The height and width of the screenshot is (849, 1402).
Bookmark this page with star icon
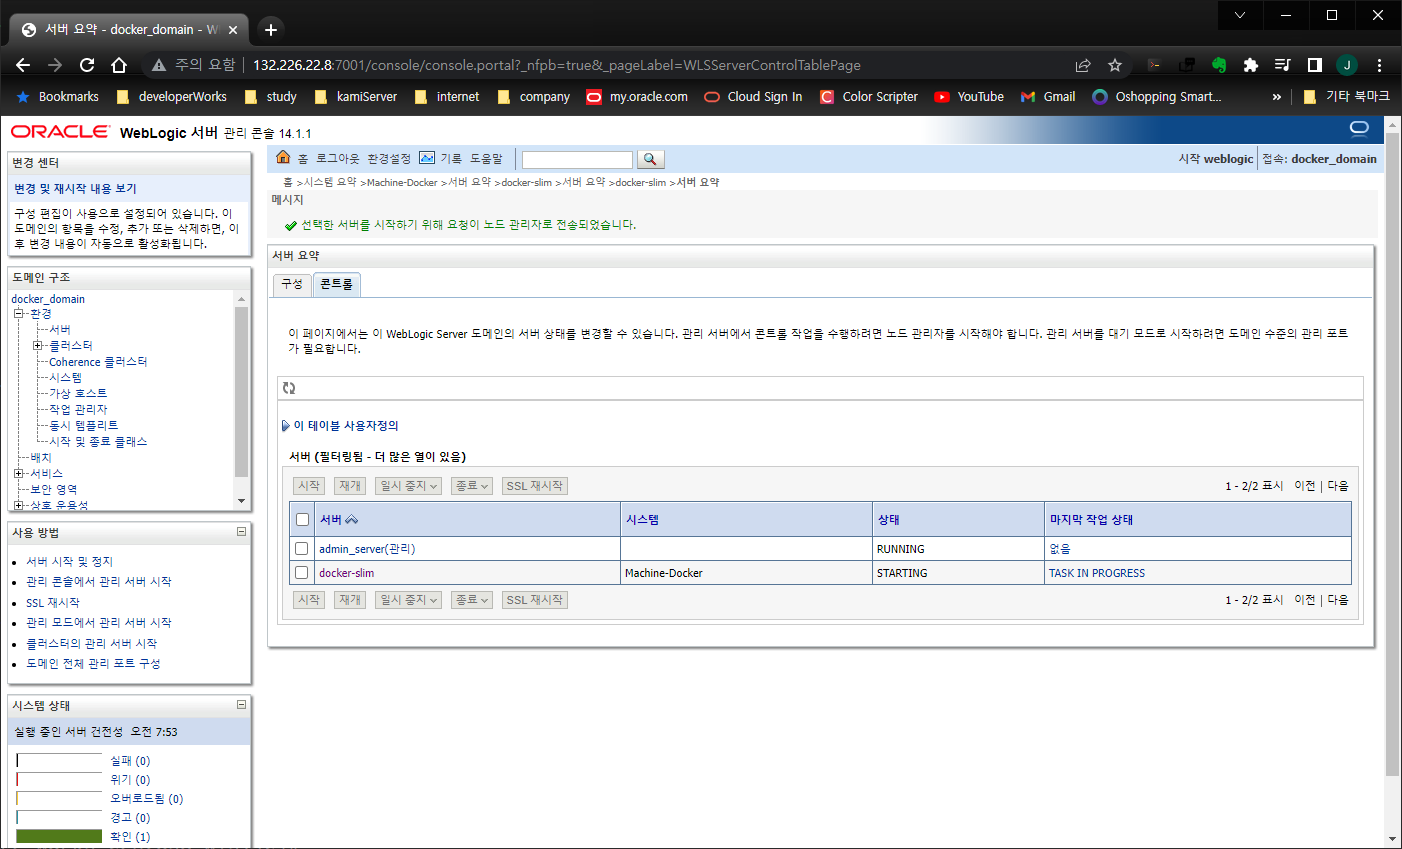tap(1115, 65)
